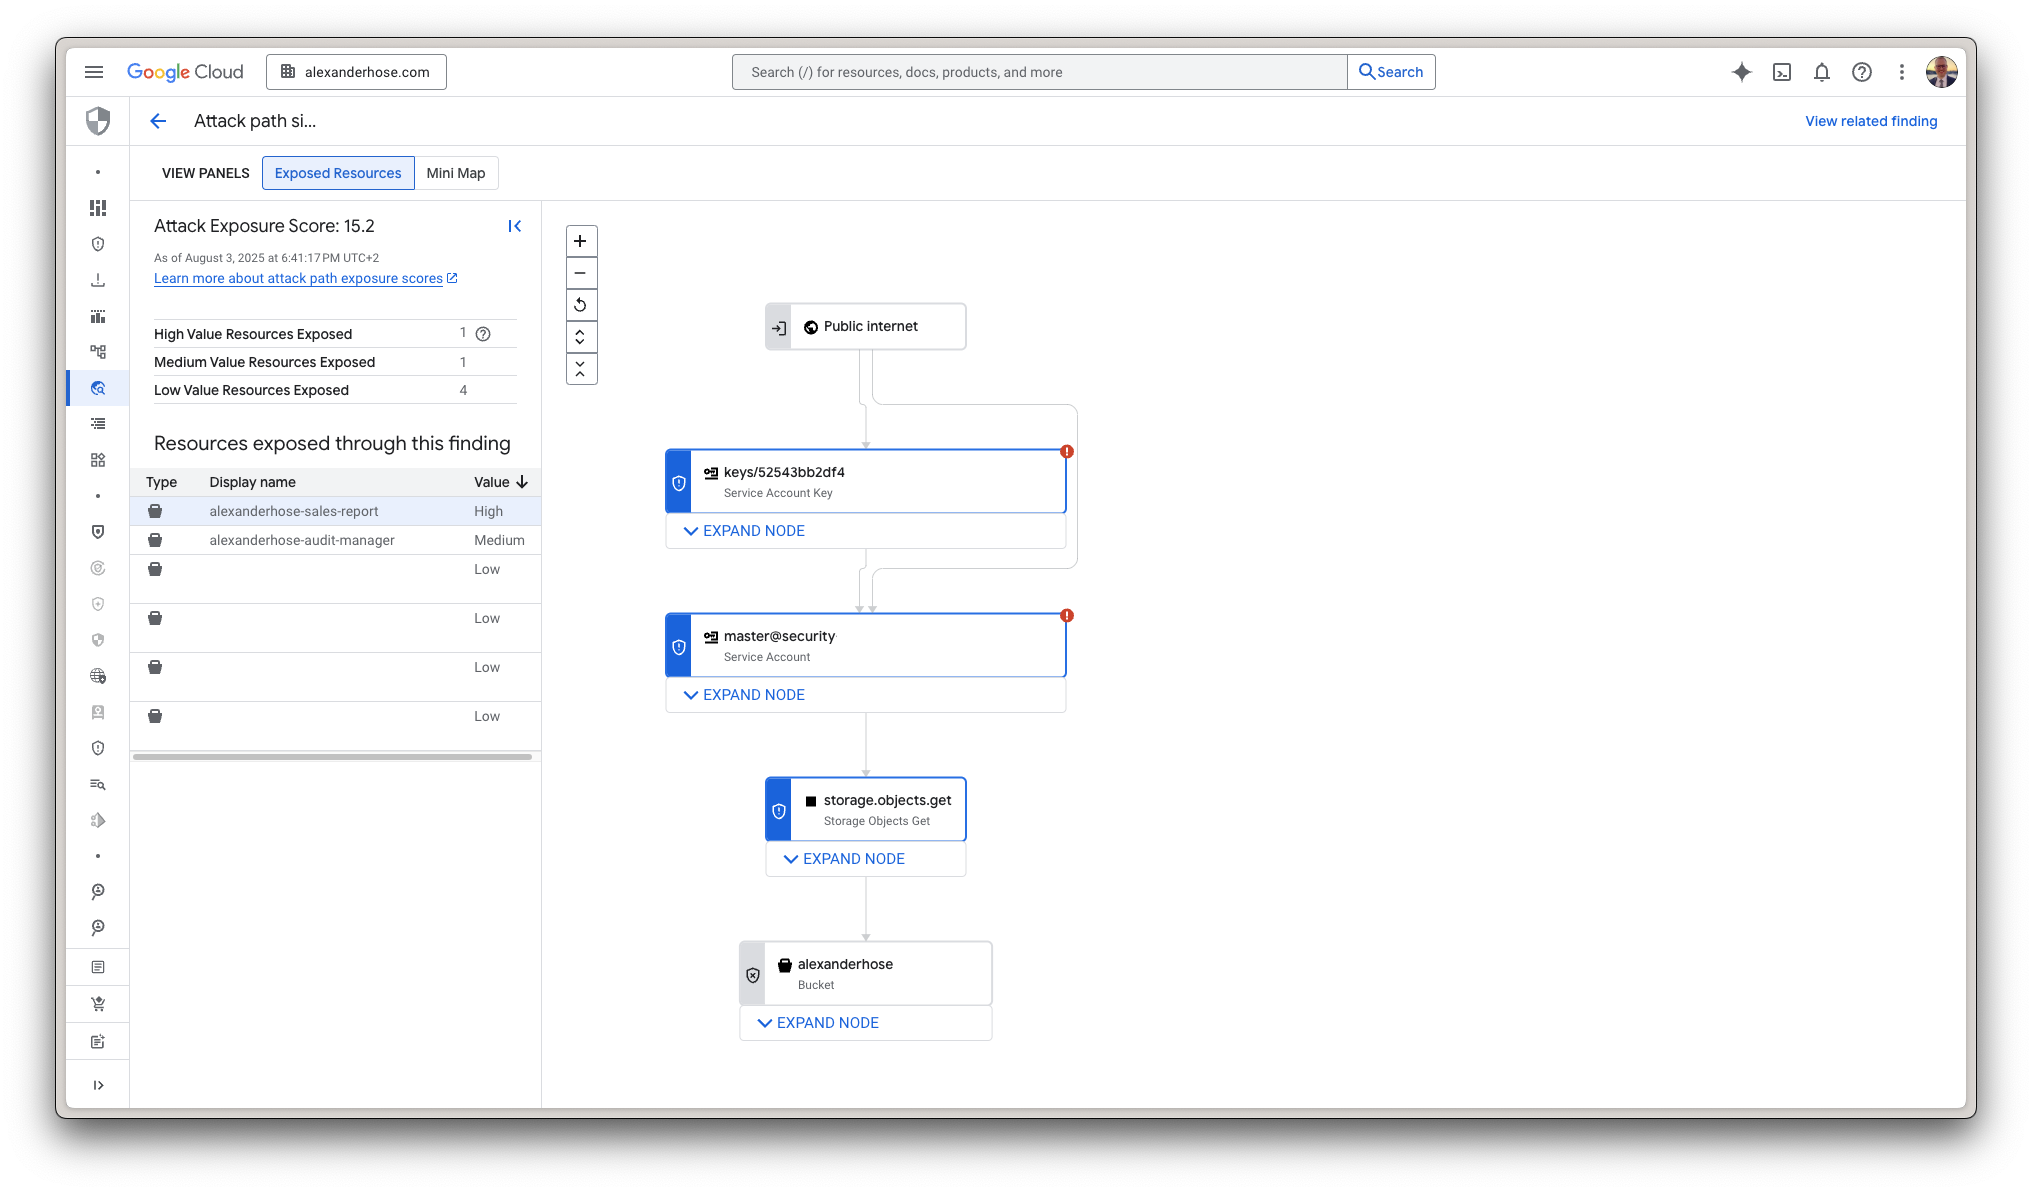Click the alert badge on master@security node
The image size is (2032, 1192).
[1067, 615]
